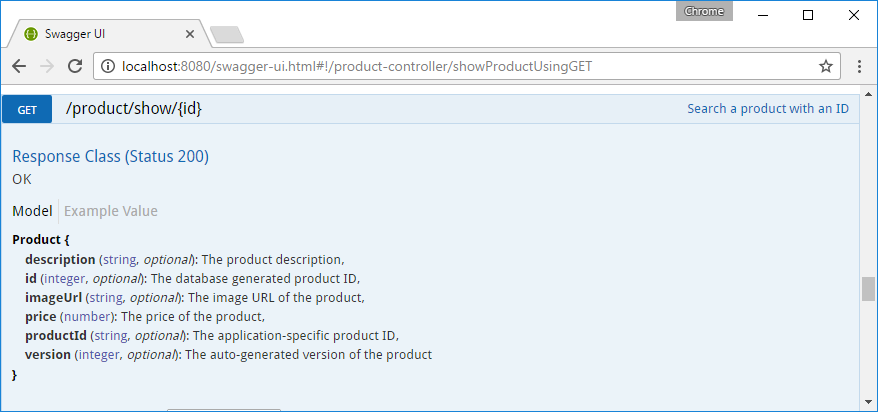Collapse the /product/show/{id} endpoint path
This screenshot has width=878, height=412.
[x=133, y=108]
